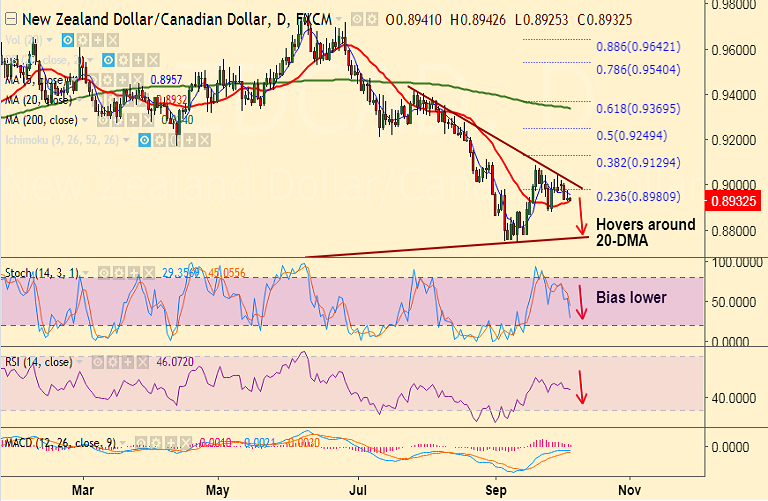The height and width of the screenshot is (501, 768).
Task: Remove the MA (5, close) indicator
Action: pos(138,80)
